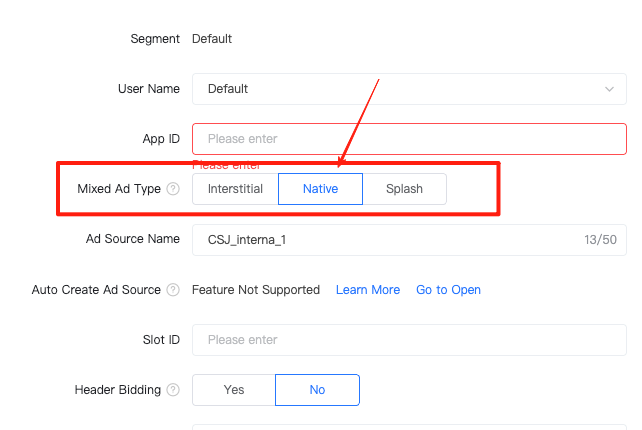The height and width of the screenshot is (430, 642).
Task: Click the Mixed Ad Type help icon
Action: (173, 189)
